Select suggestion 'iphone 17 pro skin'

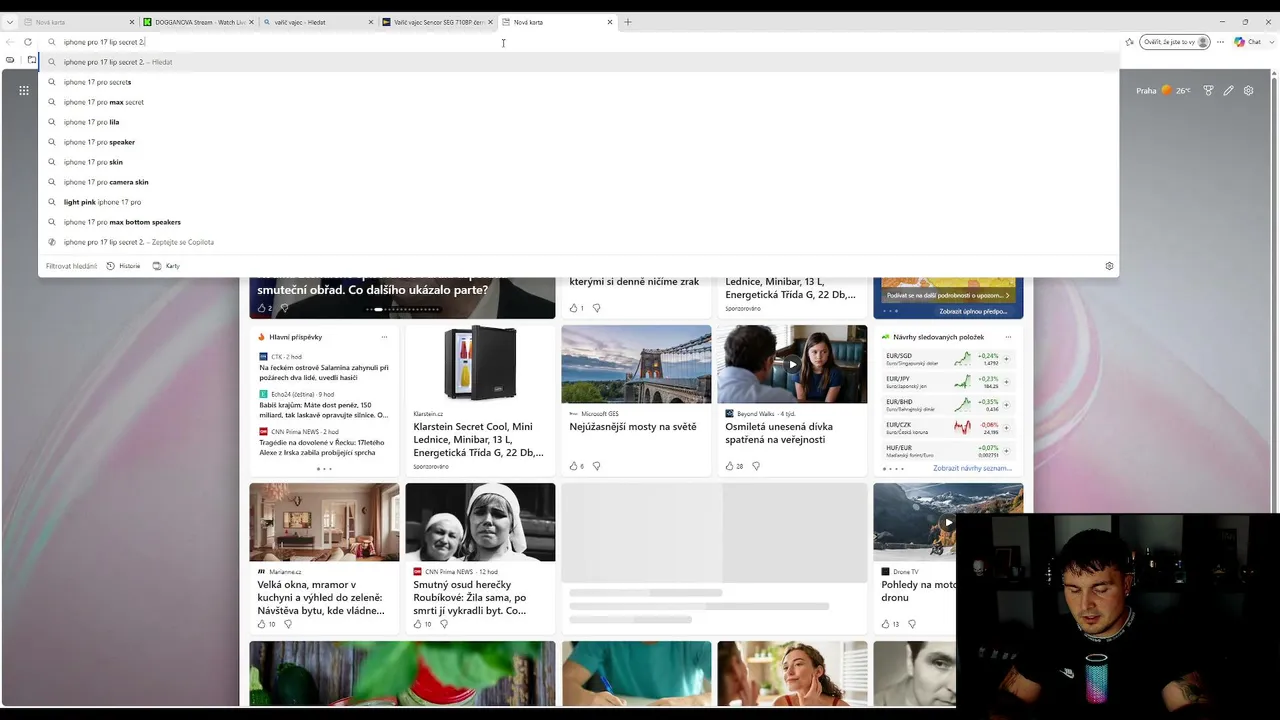click(579, 162)
